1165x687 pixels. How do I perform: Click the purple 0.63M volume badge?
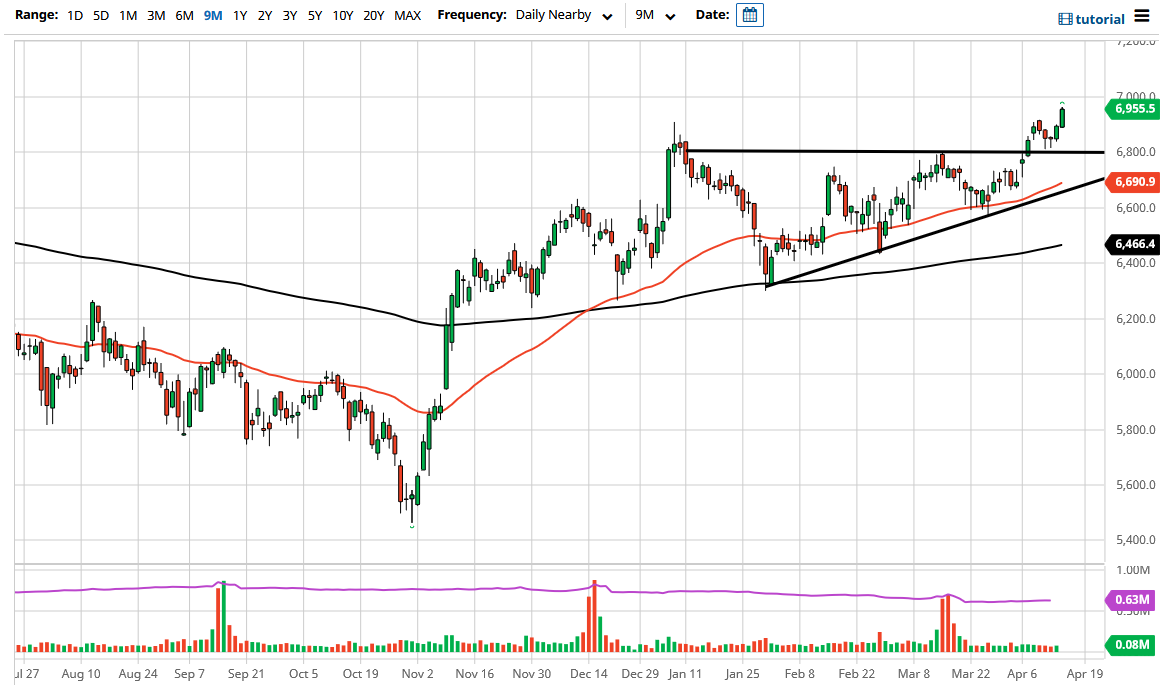pos(1133,600)
